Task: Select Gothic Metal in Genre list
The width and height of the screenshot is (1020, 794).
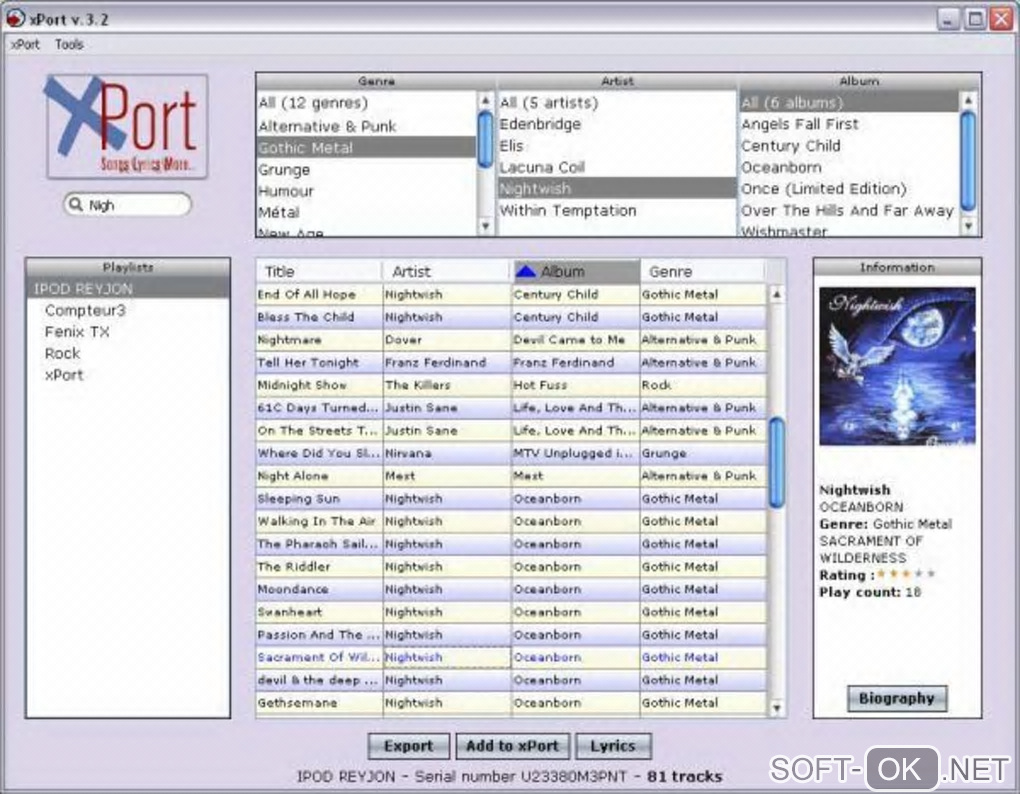Action: click(366, 148)
